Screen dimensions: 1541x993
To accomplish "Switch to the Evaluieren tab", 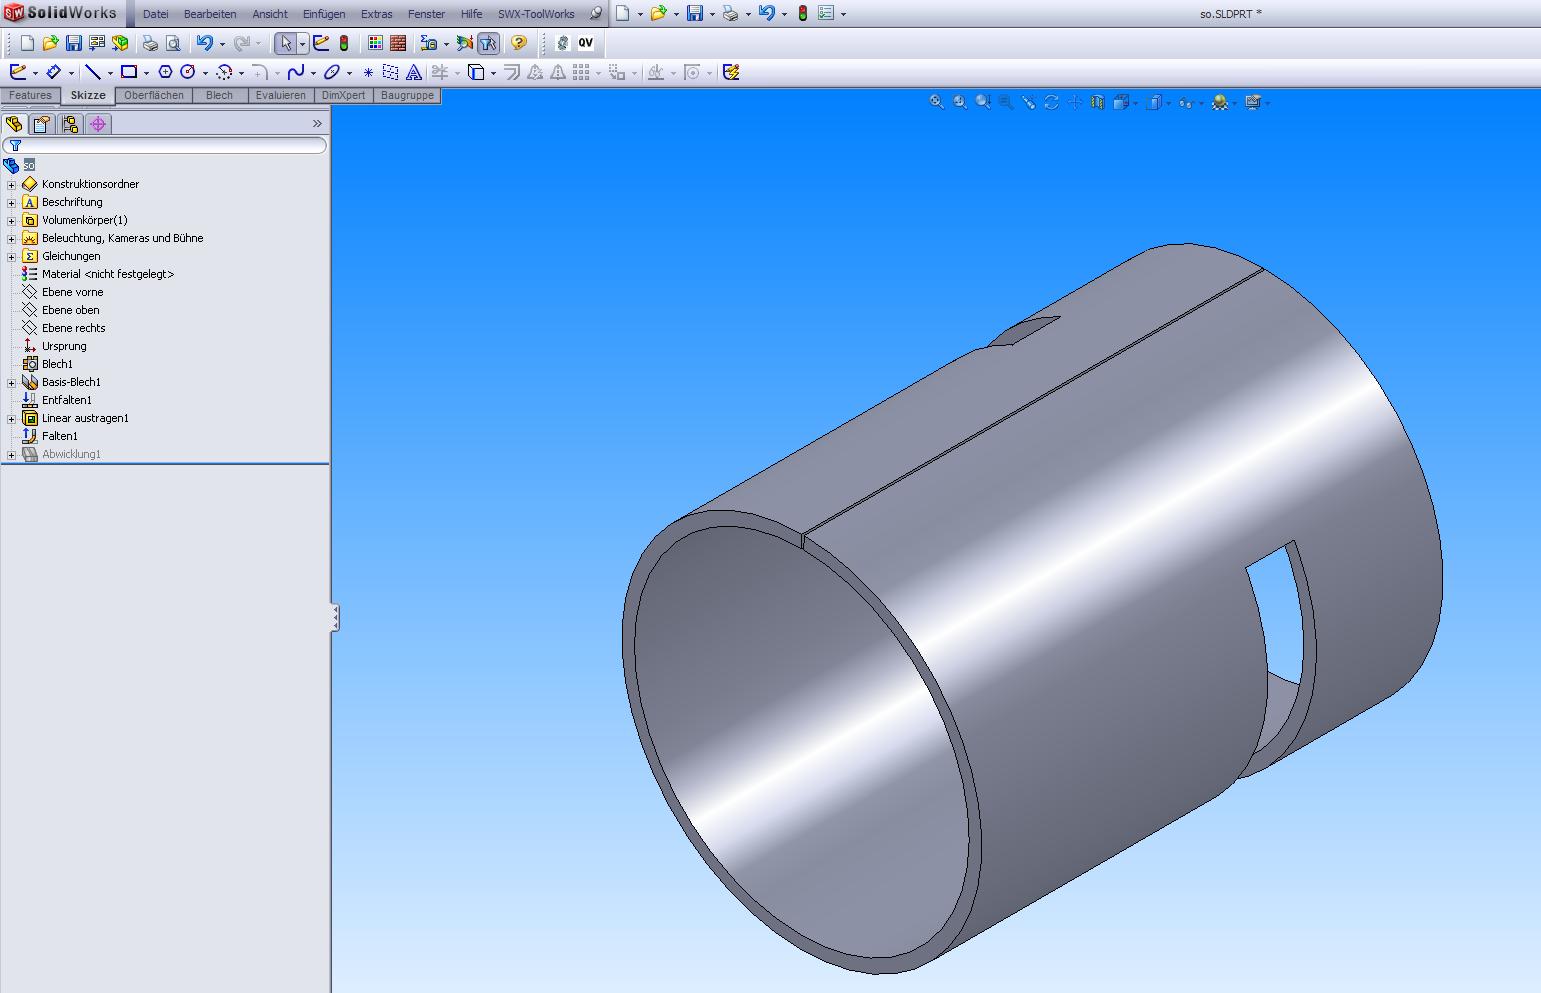I will 280,96.
